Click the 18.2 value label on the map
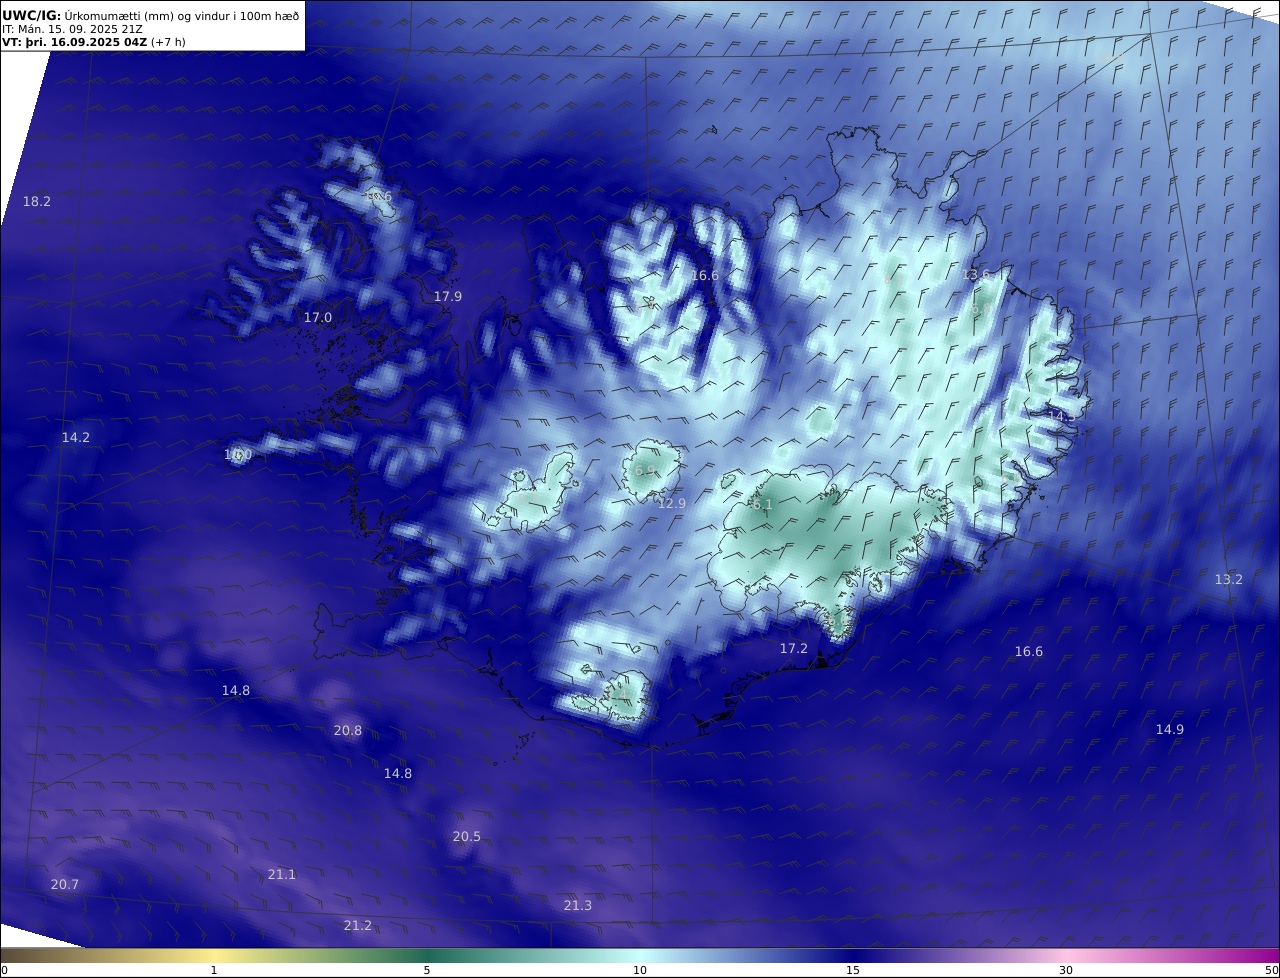 click(x=37, y=202)
